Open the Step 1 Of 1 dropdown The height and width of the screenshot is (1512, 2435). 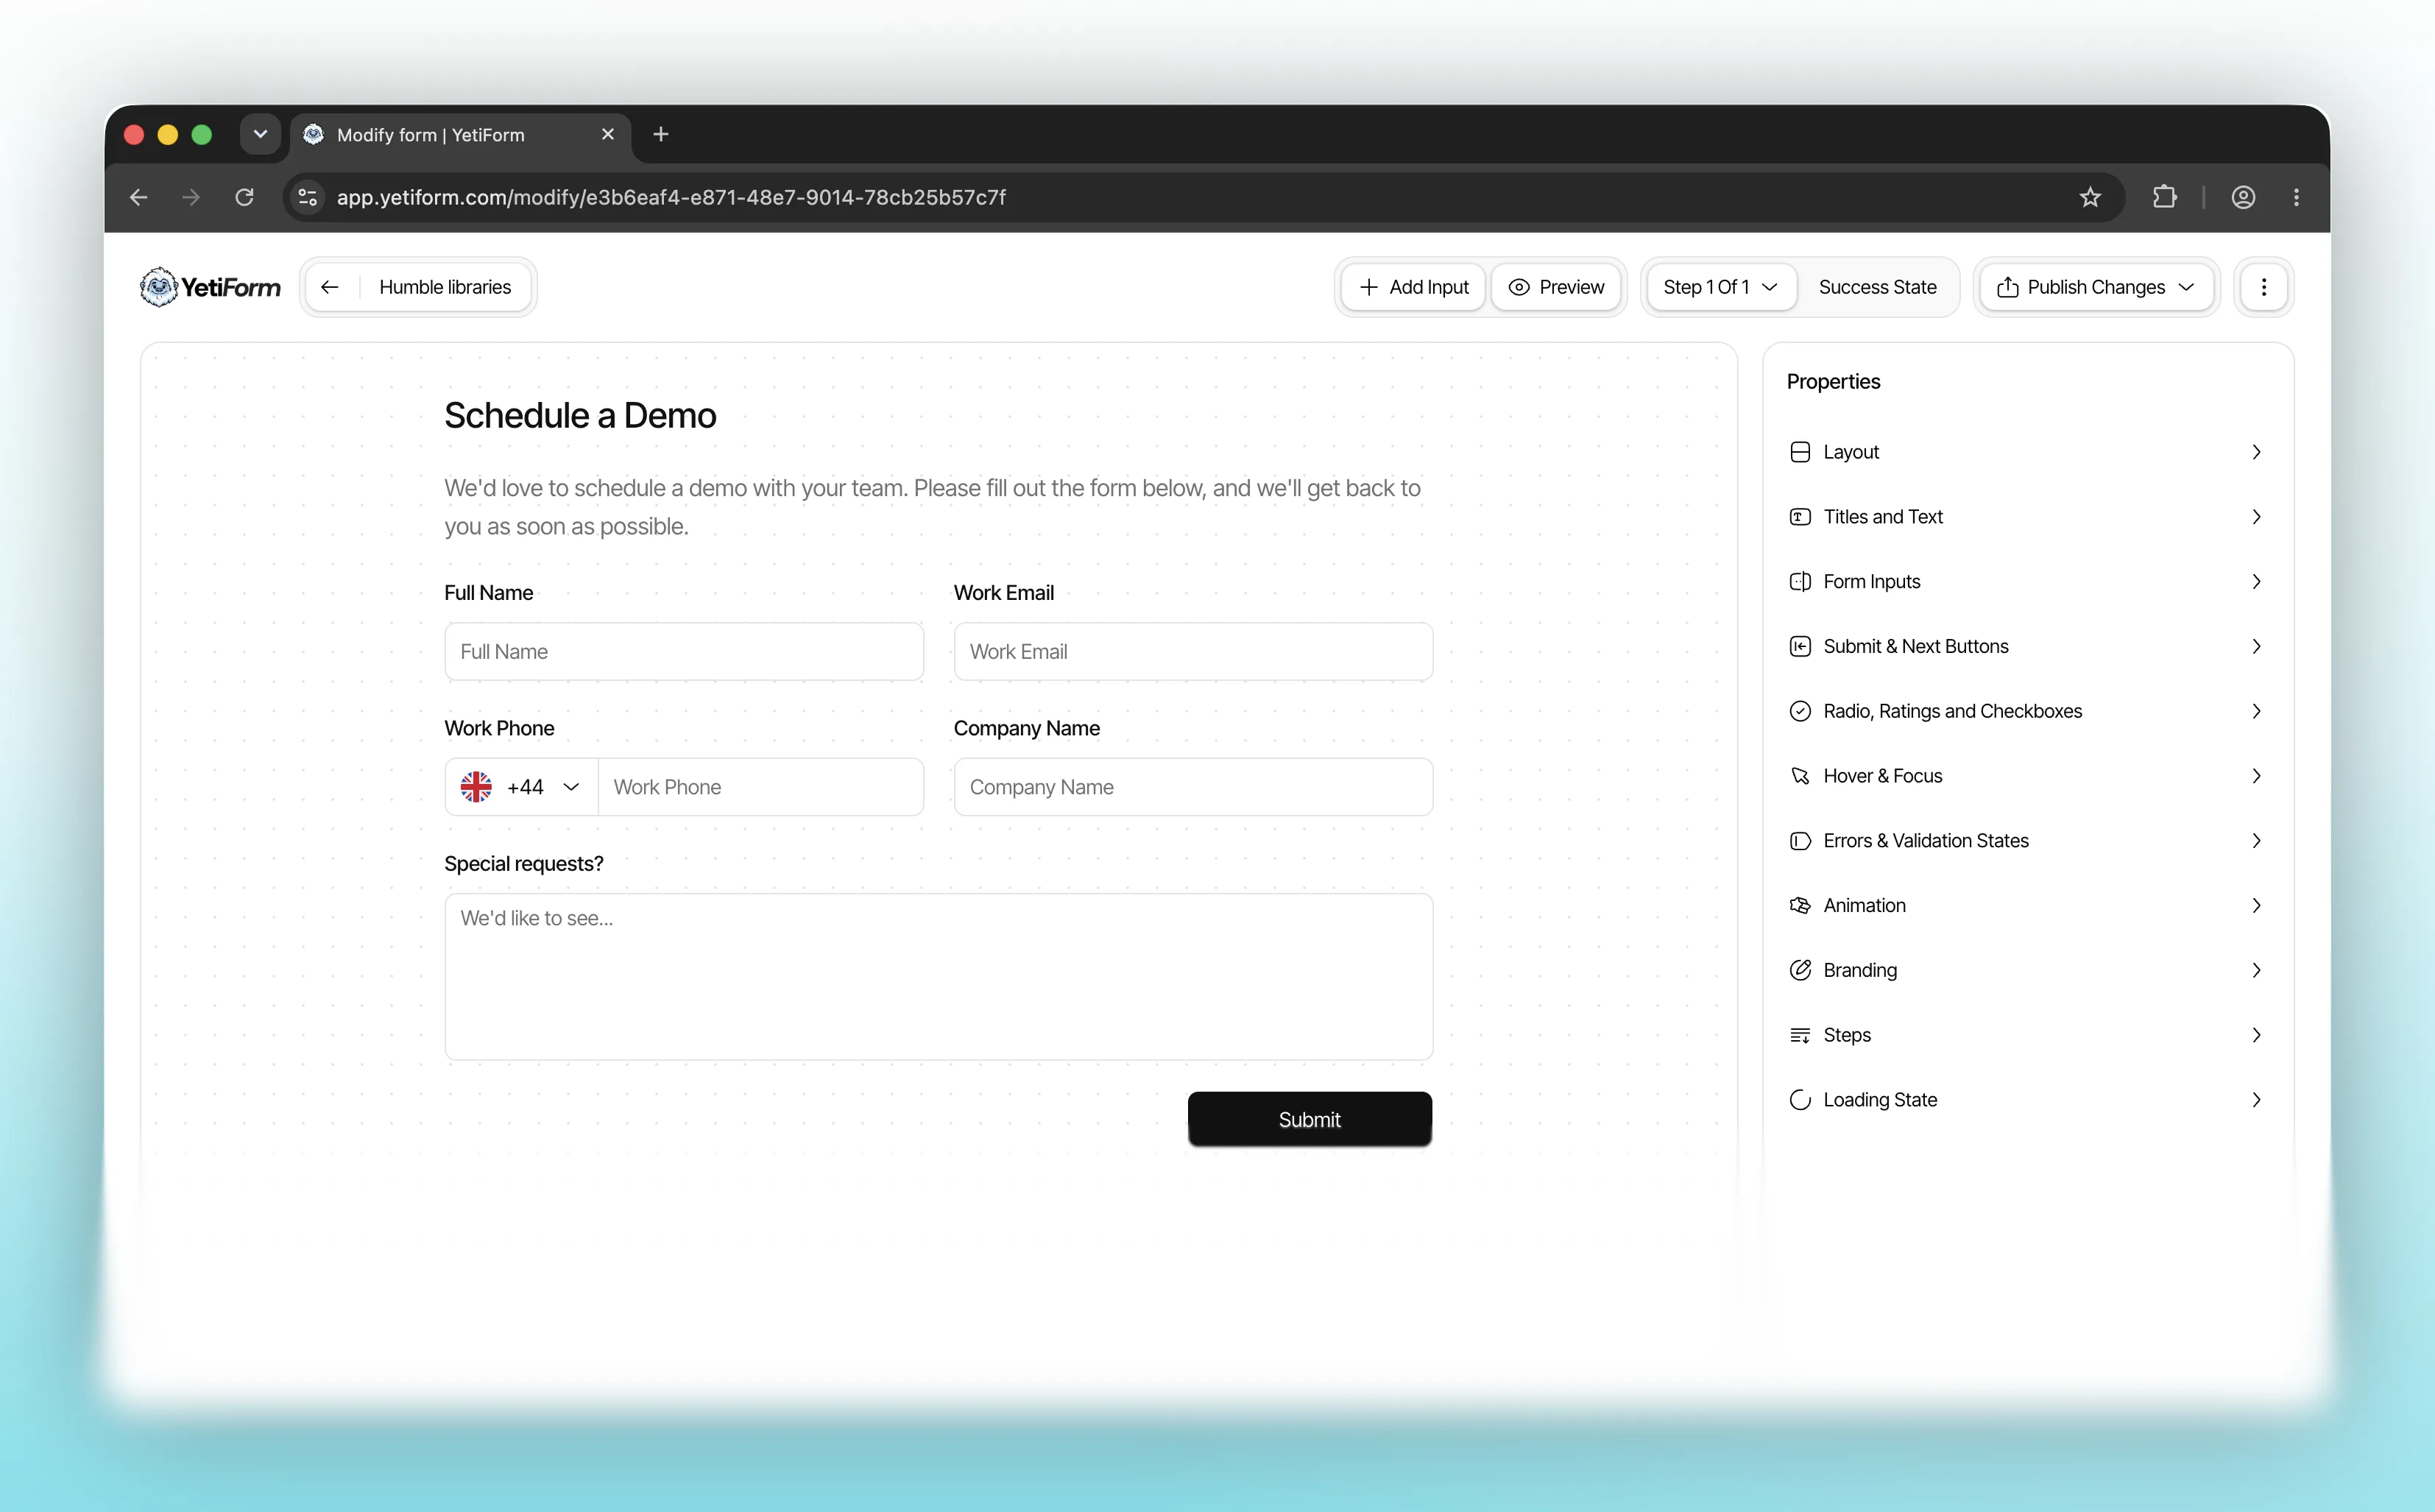point(1720,287)
